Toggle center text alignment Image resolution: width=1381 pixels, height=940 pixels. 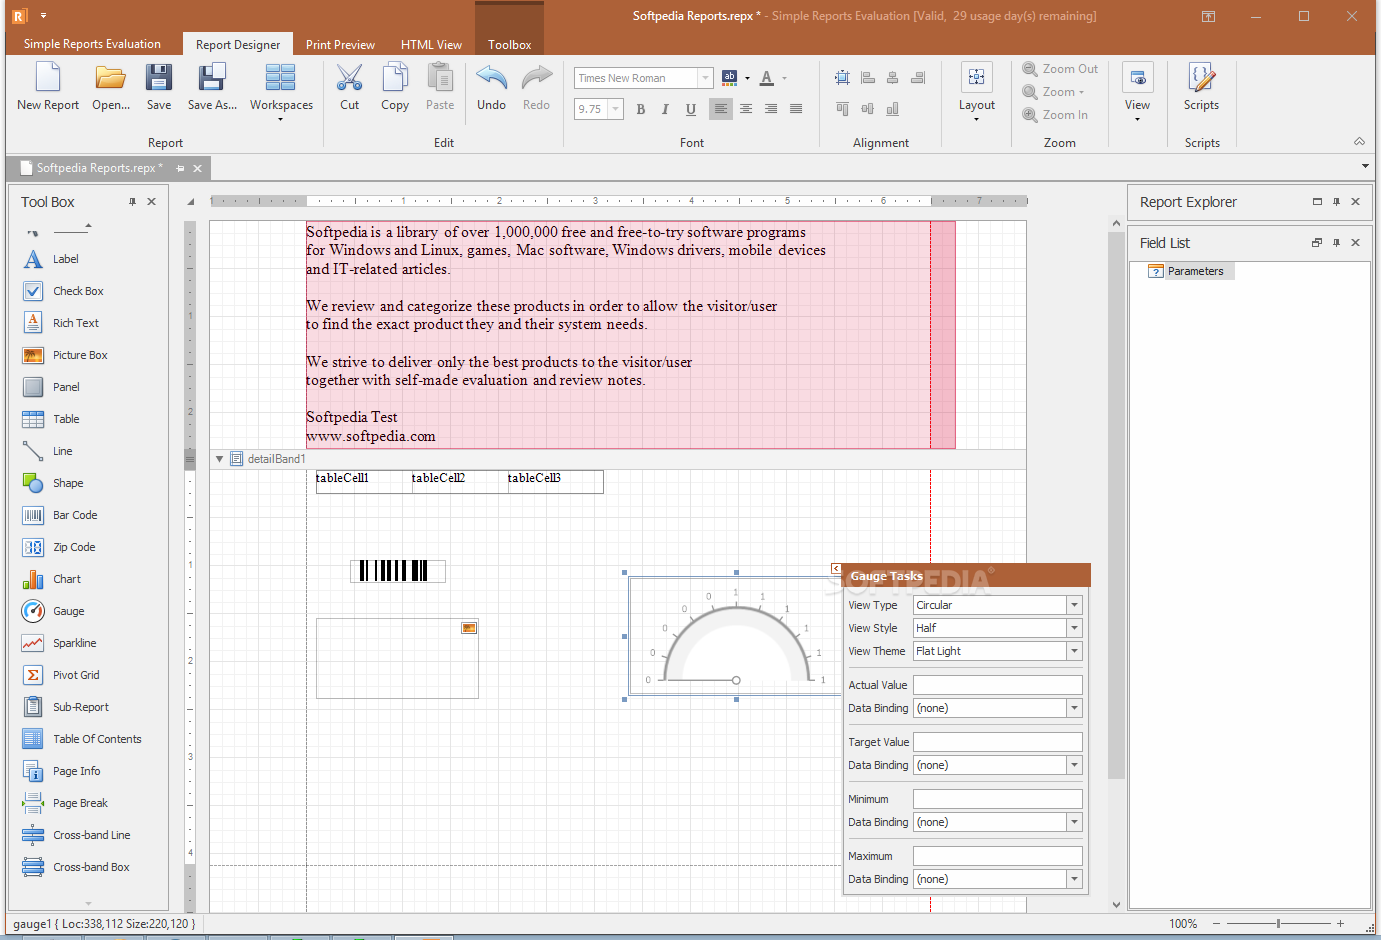pyautogui.click(x=746, y=109)
